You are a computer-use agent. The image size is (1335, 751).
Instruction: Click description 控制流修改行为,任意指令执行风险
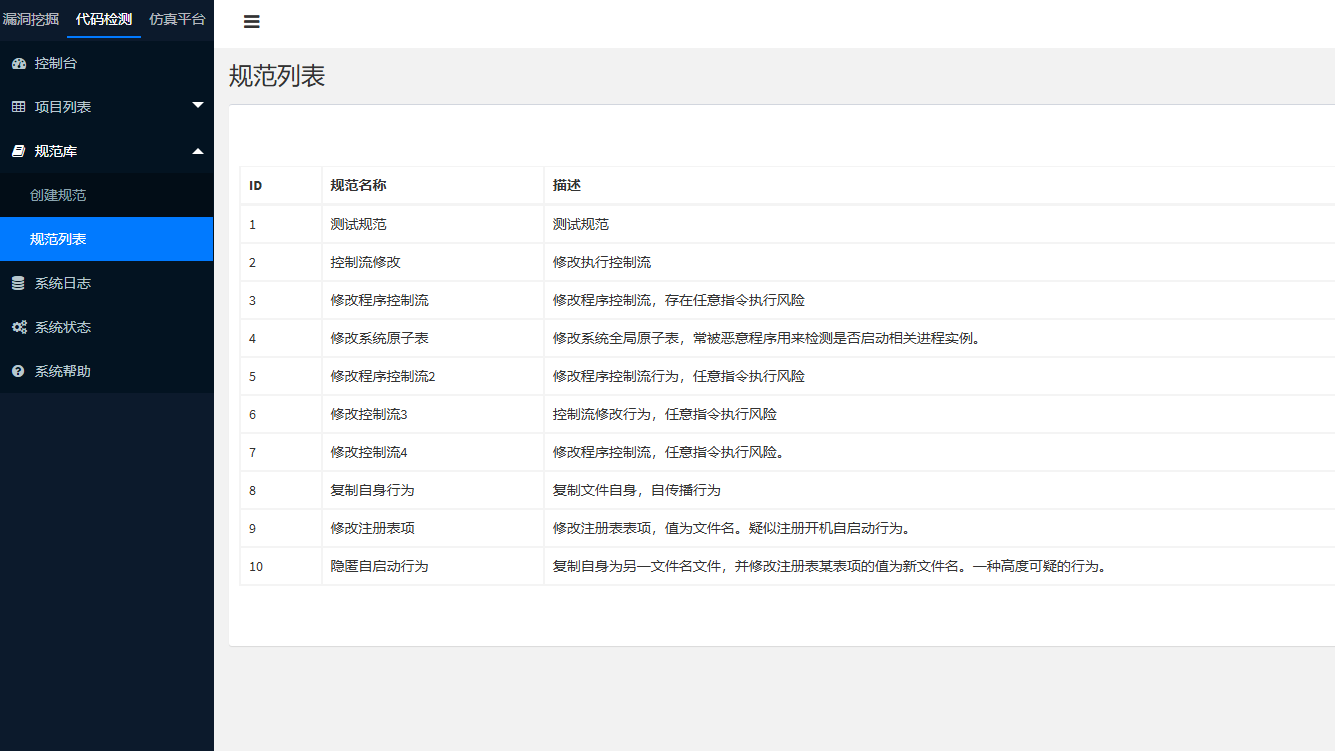pyautogui.click(x=665, y=414)
